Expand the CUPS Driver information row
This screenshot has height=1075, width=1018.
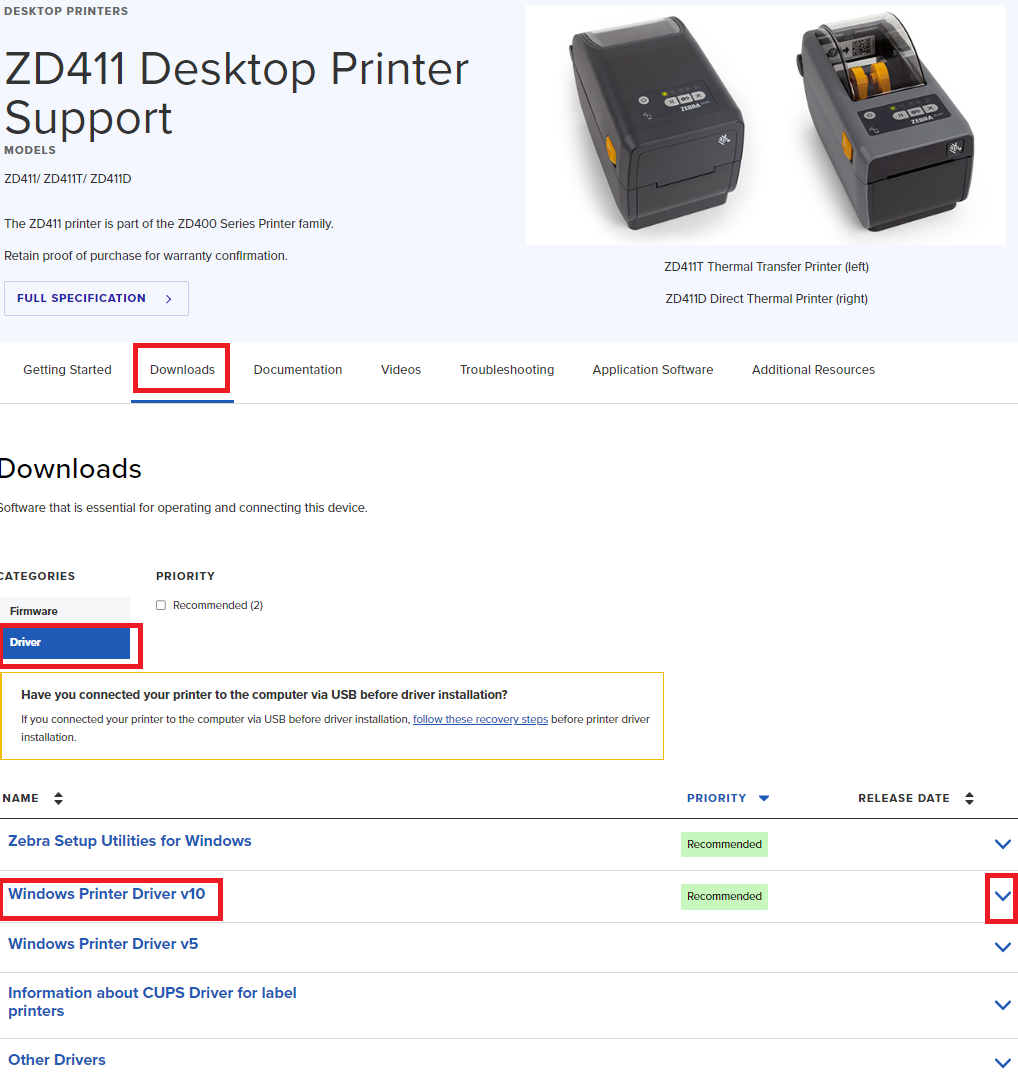[x=1002, y=1004]
